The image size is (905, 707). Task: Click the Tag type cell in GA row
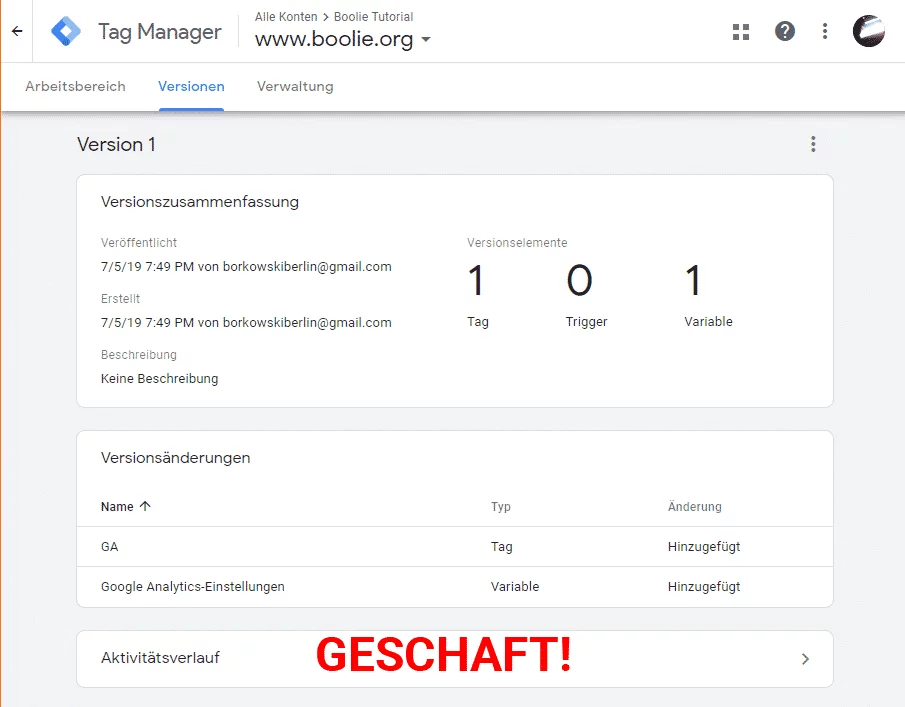pyautogui.click(x=502, y=547)
